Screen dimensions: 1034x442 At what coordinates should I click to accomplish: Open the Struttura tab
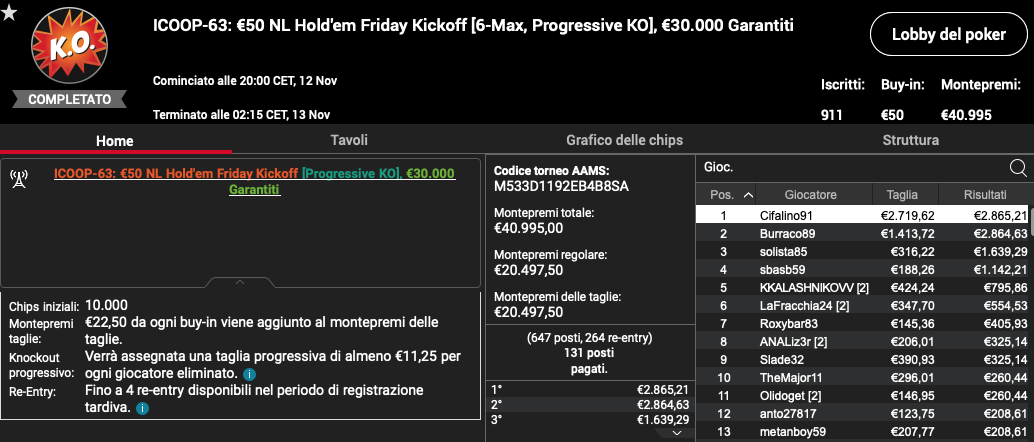click(x=911, y=140)
